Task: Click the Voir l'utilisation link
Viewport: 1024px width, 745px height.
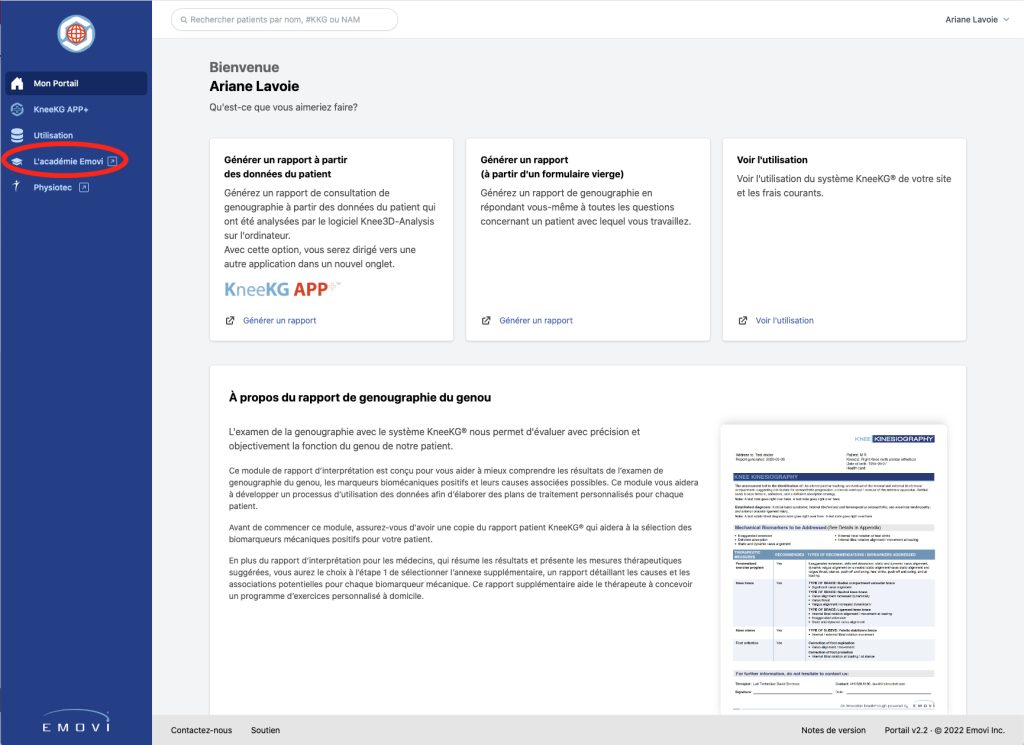Action: (784, 321)
